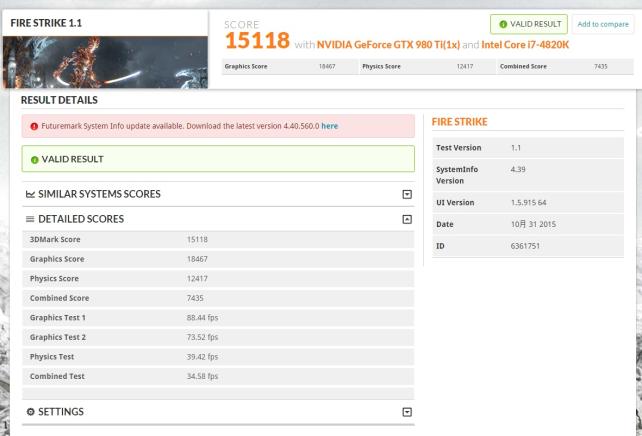Click the RESULT DETAILS heading

[59, 100]
